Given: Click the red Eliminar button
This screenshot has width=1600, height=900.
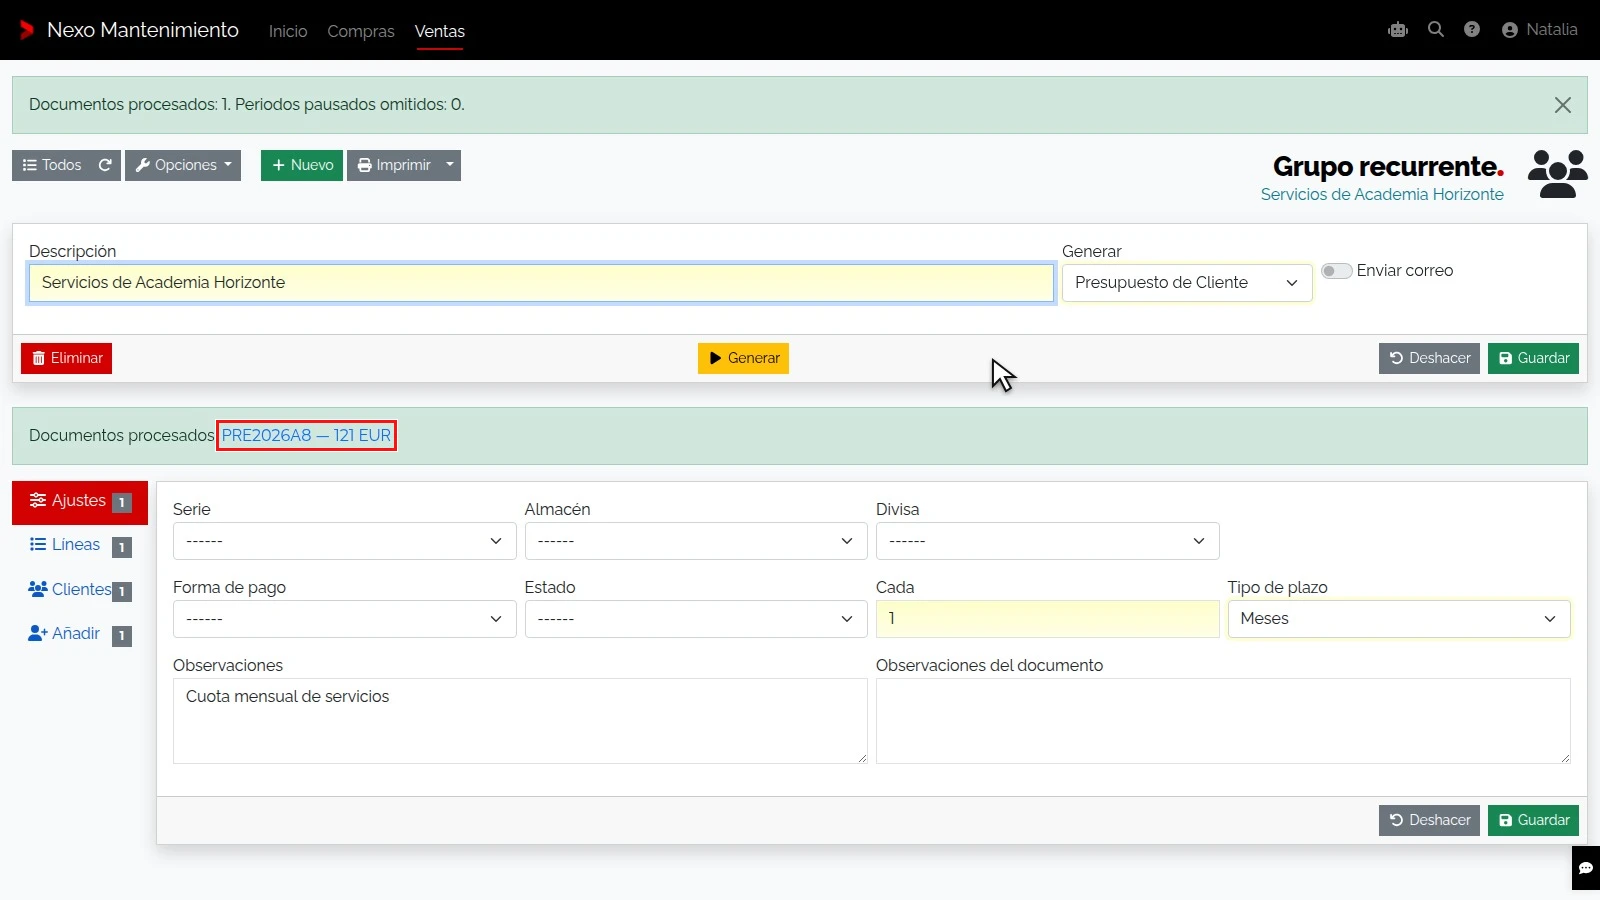Looking at the screenshot, I should tap(66, 358).
